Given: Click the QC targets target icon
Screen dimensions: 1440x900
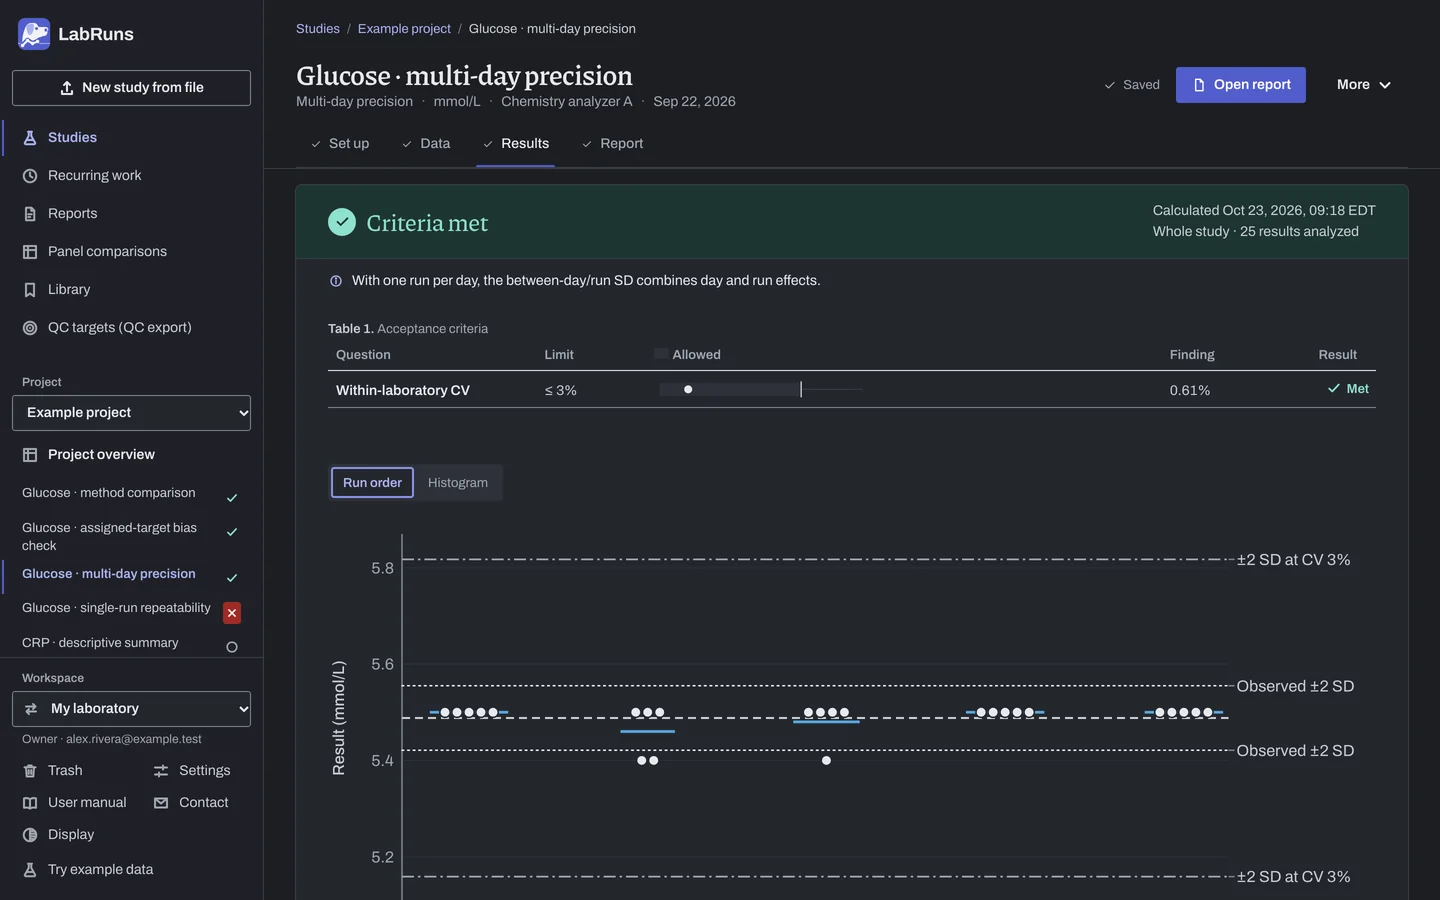Looking at the screenshot, I should pyautogui.click(x=30, y=328).
